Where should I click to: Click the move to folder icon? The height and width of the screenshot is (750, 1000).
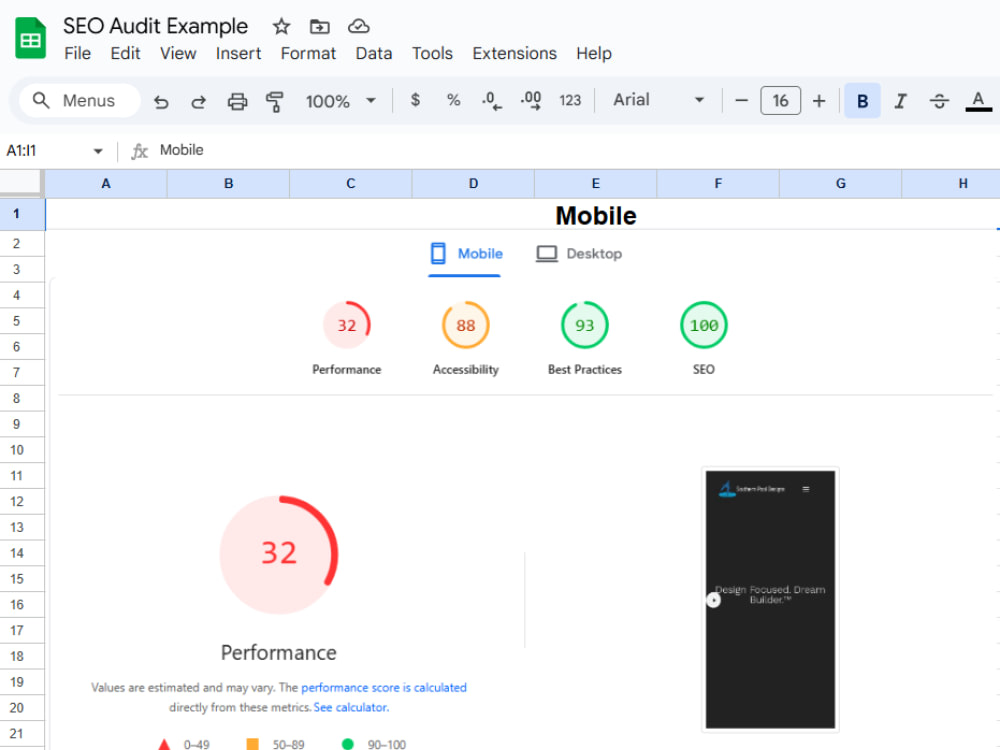click(320, 26)
